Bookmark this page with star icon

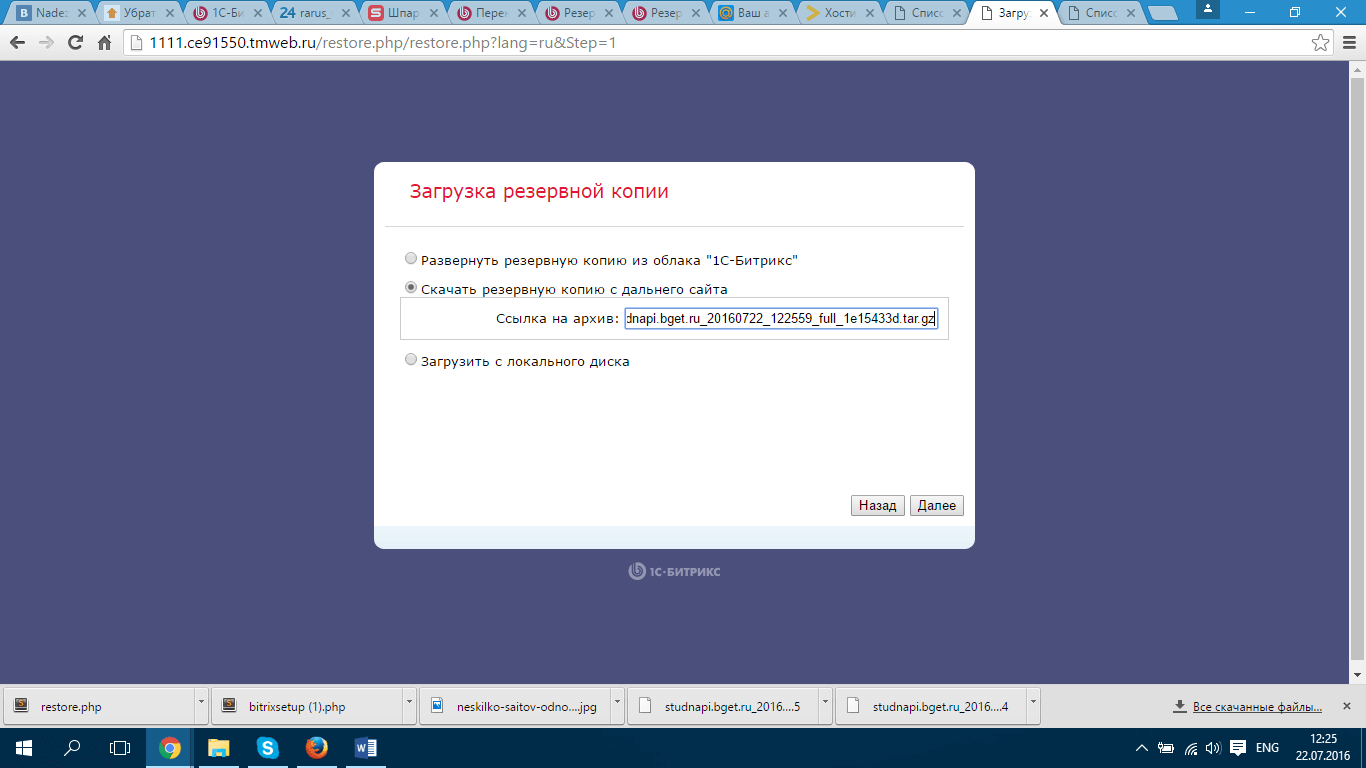coord(1320,44)
